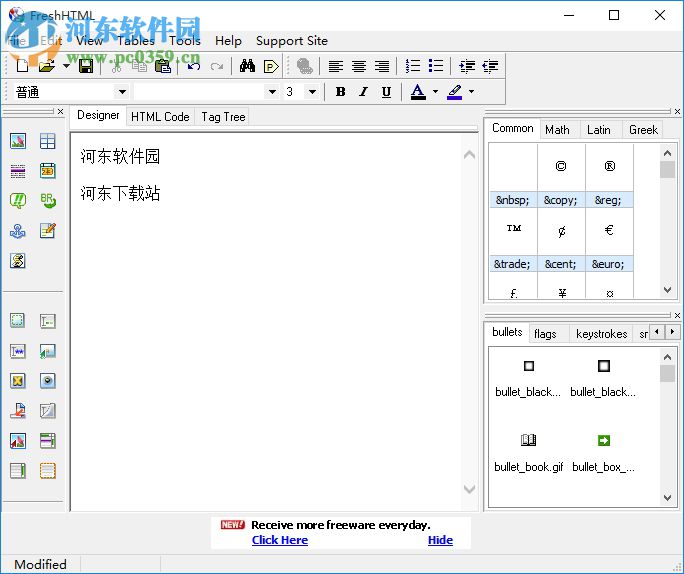
Task: Click the Insert Table icon in sidebar
Action: (x=47, y=141)
